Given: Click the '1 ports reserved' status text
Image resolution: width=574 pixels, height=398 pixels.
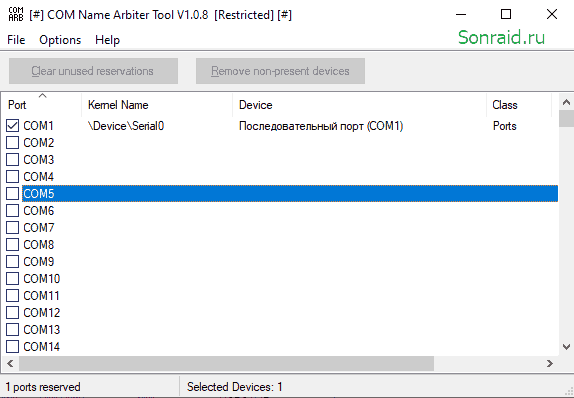Looking at the screenshot, I should click(x=42, y=387).
